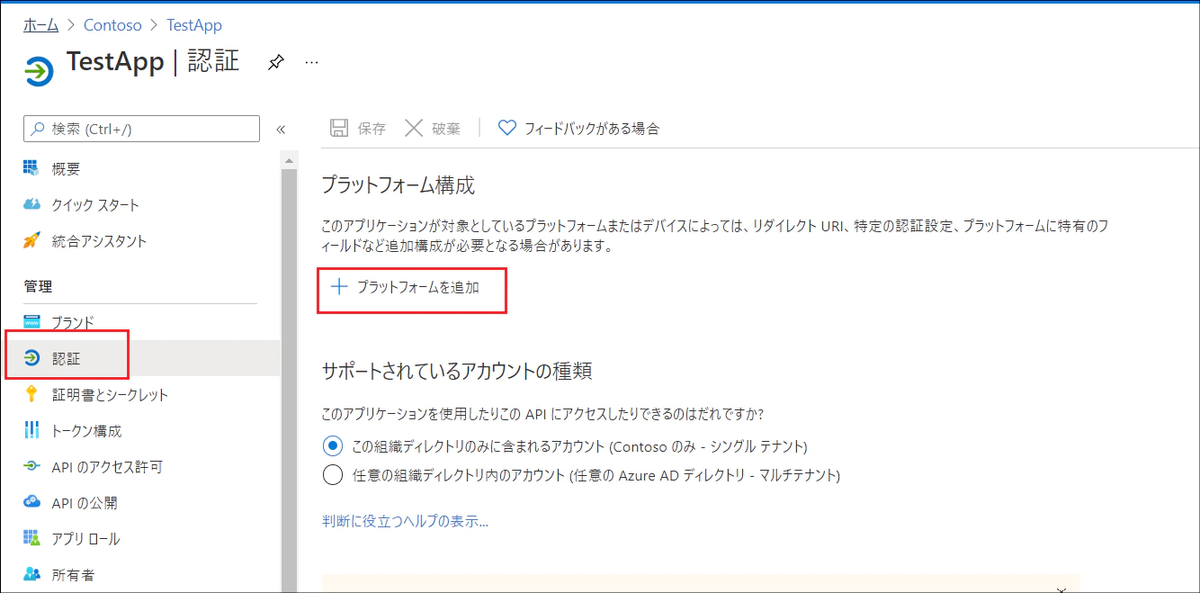1200x593 pixels.
Task: Click the 所有者 people icon
Action: point(31,574)
